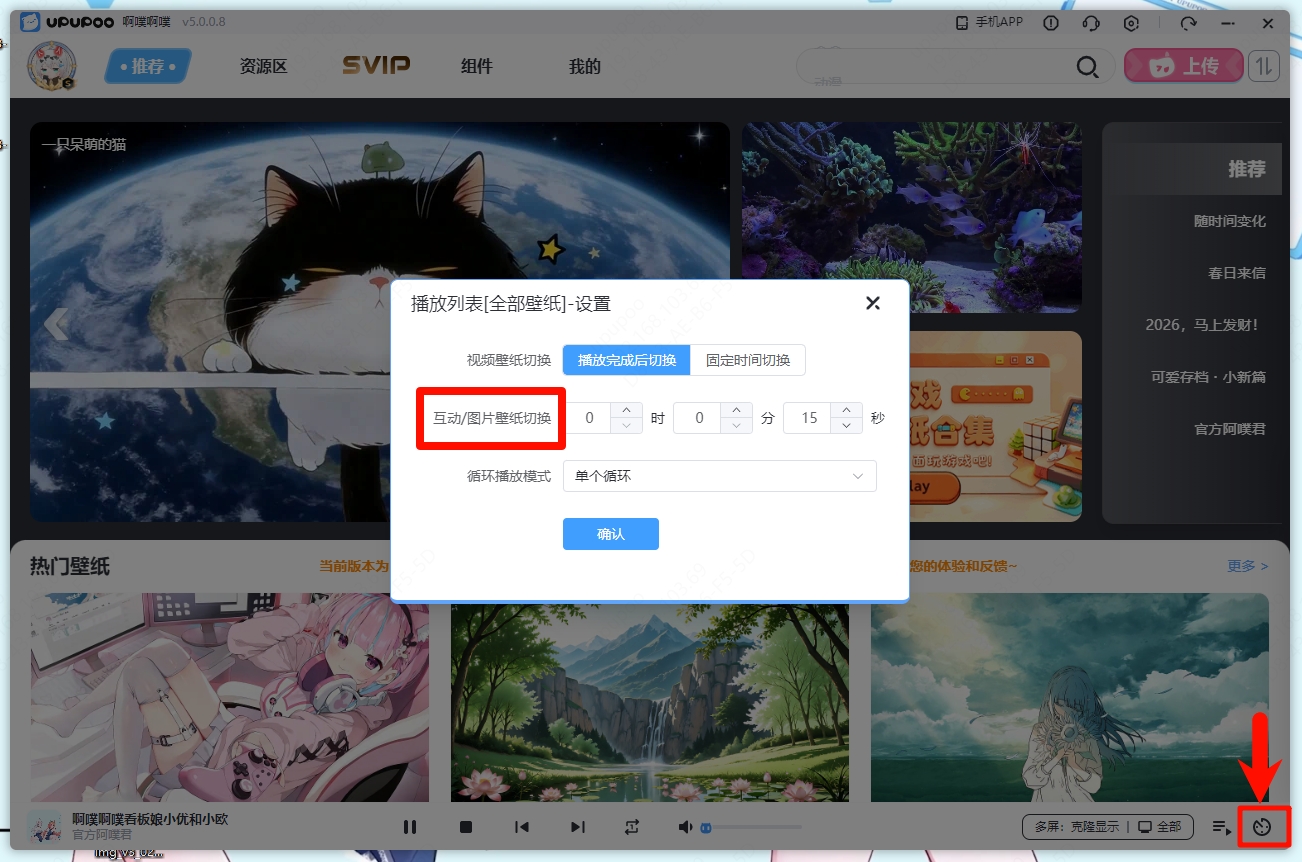1302x862 pixels.
Task: Pause the current wallpaper playback
Action: click(410, 827)
